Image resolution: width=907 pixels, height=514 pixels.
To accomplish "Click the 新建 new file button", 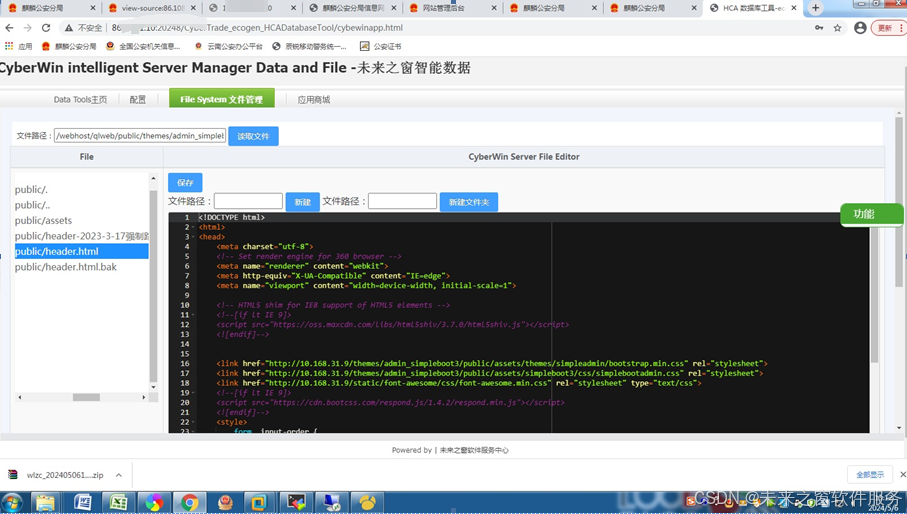I will 303,202.
